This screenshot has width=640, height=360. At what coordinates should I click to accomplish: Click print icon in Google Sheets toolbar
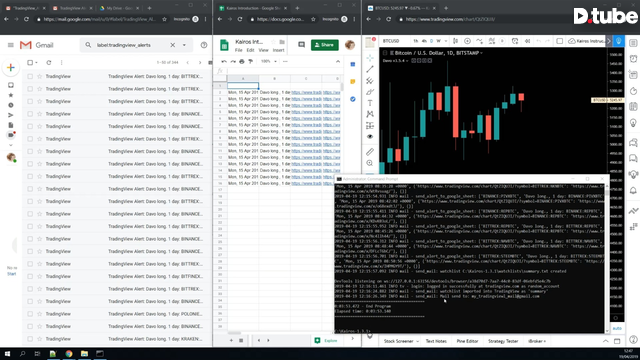(x=242, y=61)
